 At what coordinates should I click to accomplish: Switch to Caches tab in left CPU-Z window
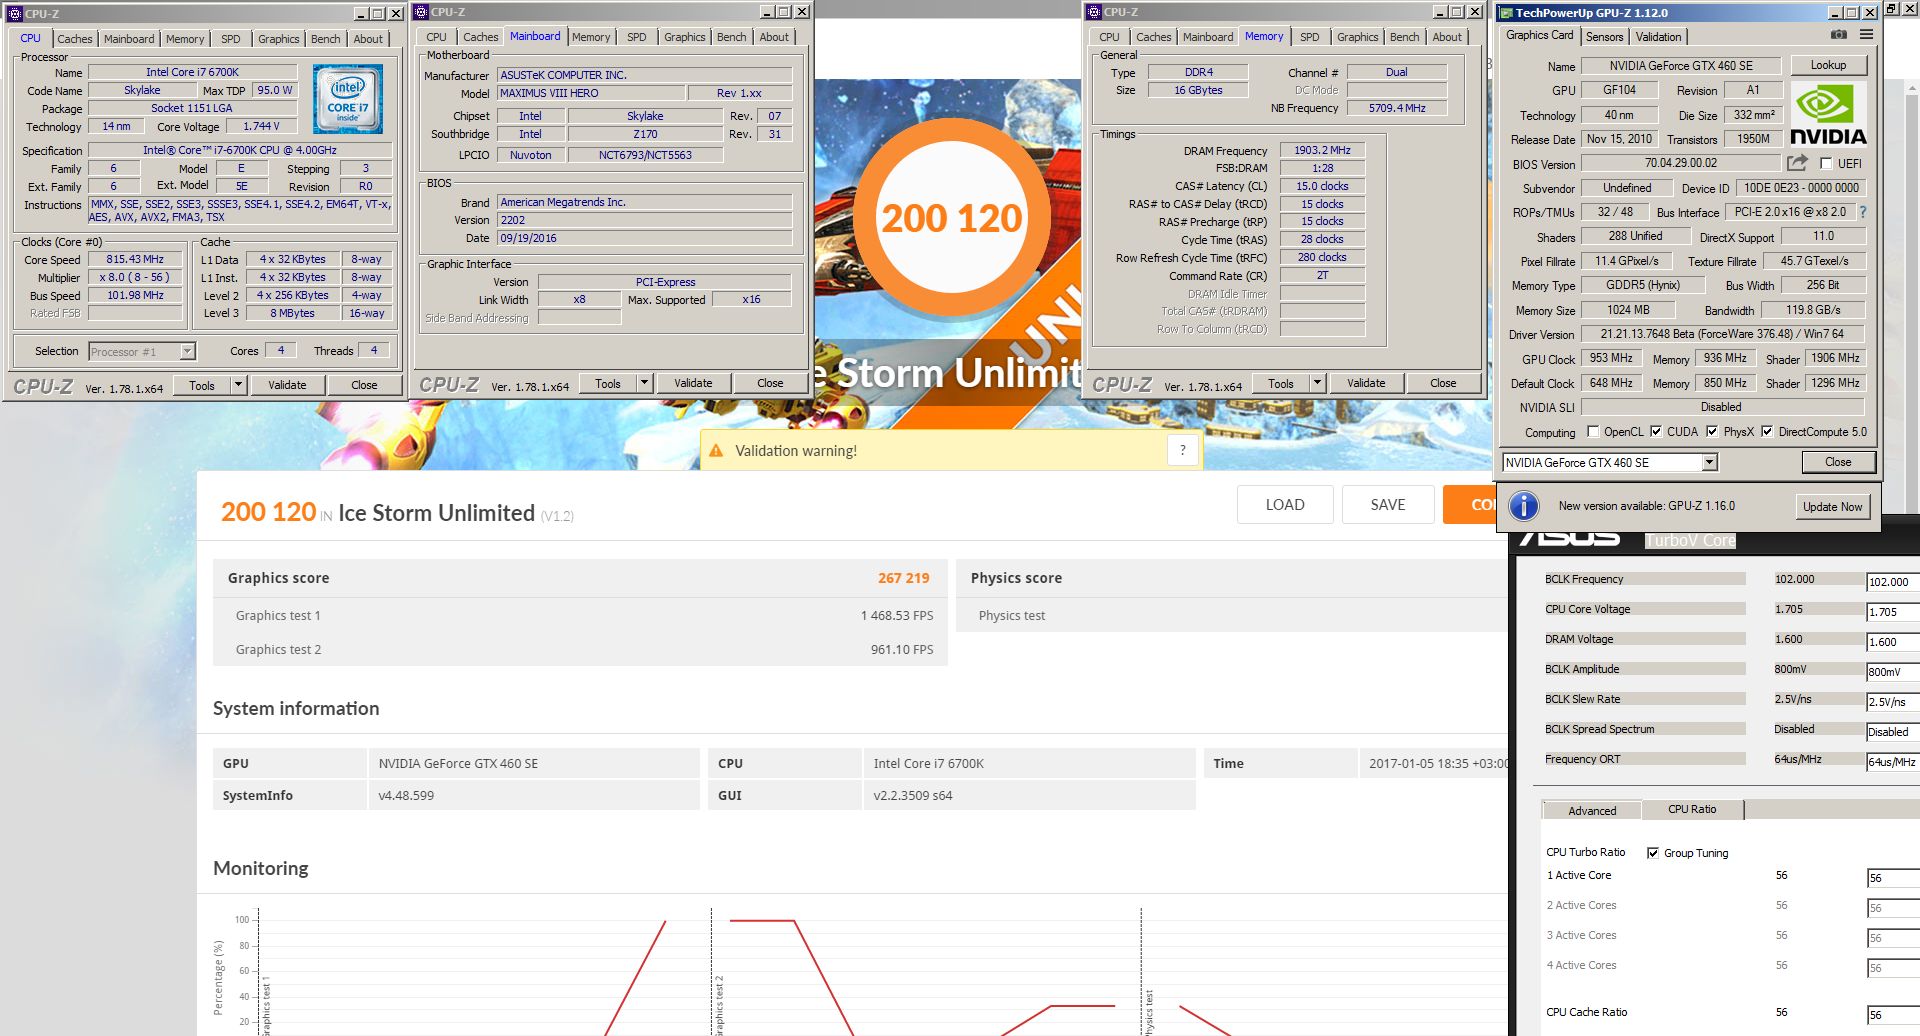(x=74, y=39)
